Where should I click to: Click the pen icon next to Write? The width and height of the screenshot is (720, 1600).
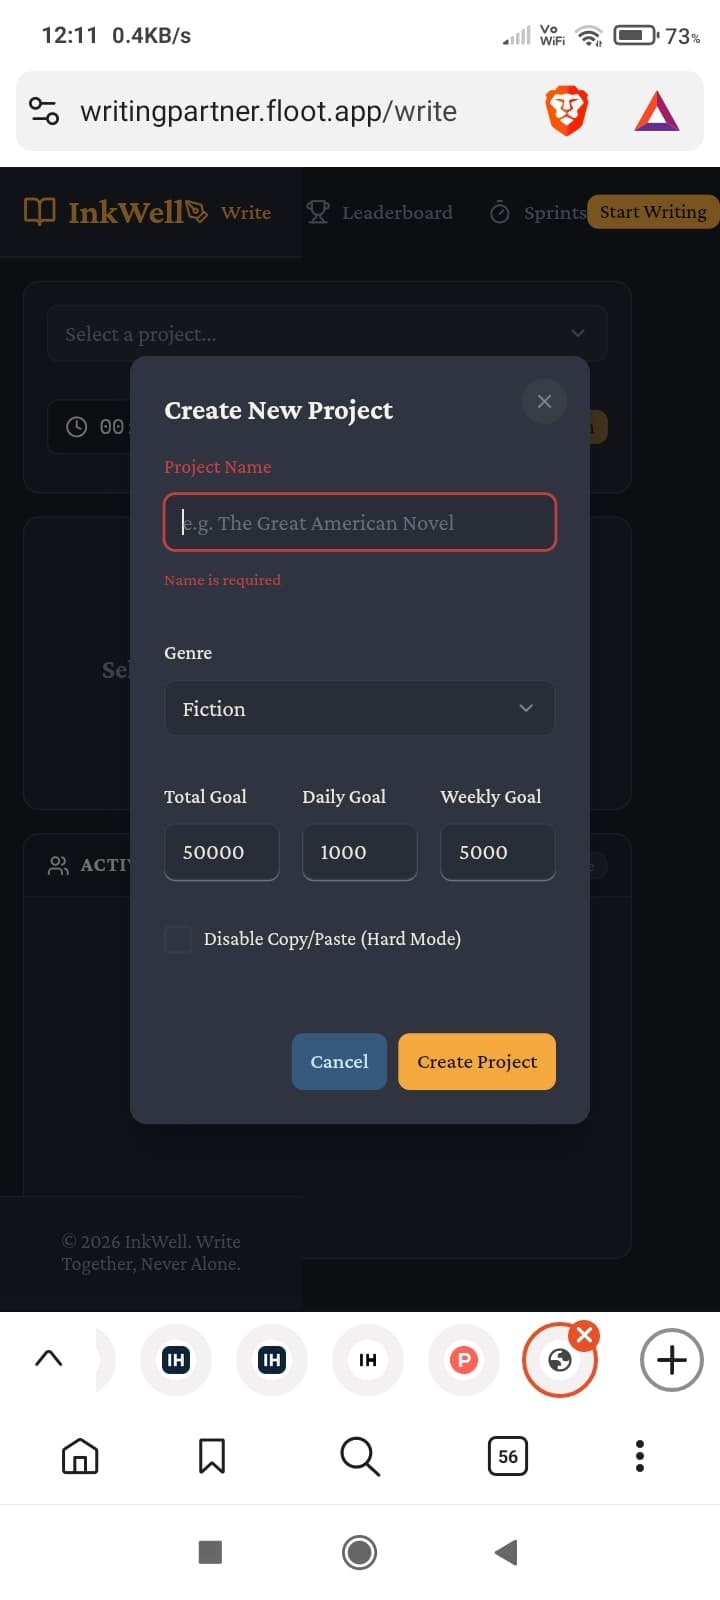pyautogui.click(x=197, y=209)
